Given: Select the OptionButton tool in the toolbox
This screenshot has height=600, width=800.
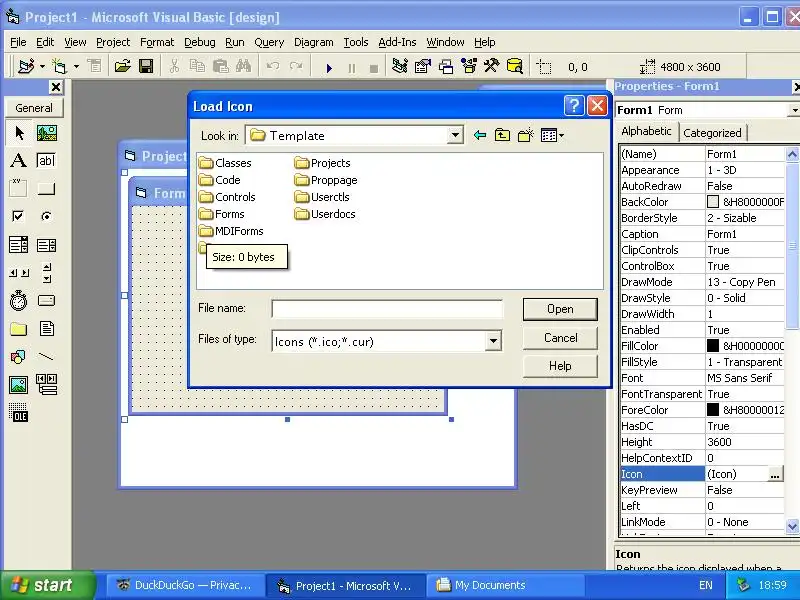Looking at the screenshot, I should 46,216.
